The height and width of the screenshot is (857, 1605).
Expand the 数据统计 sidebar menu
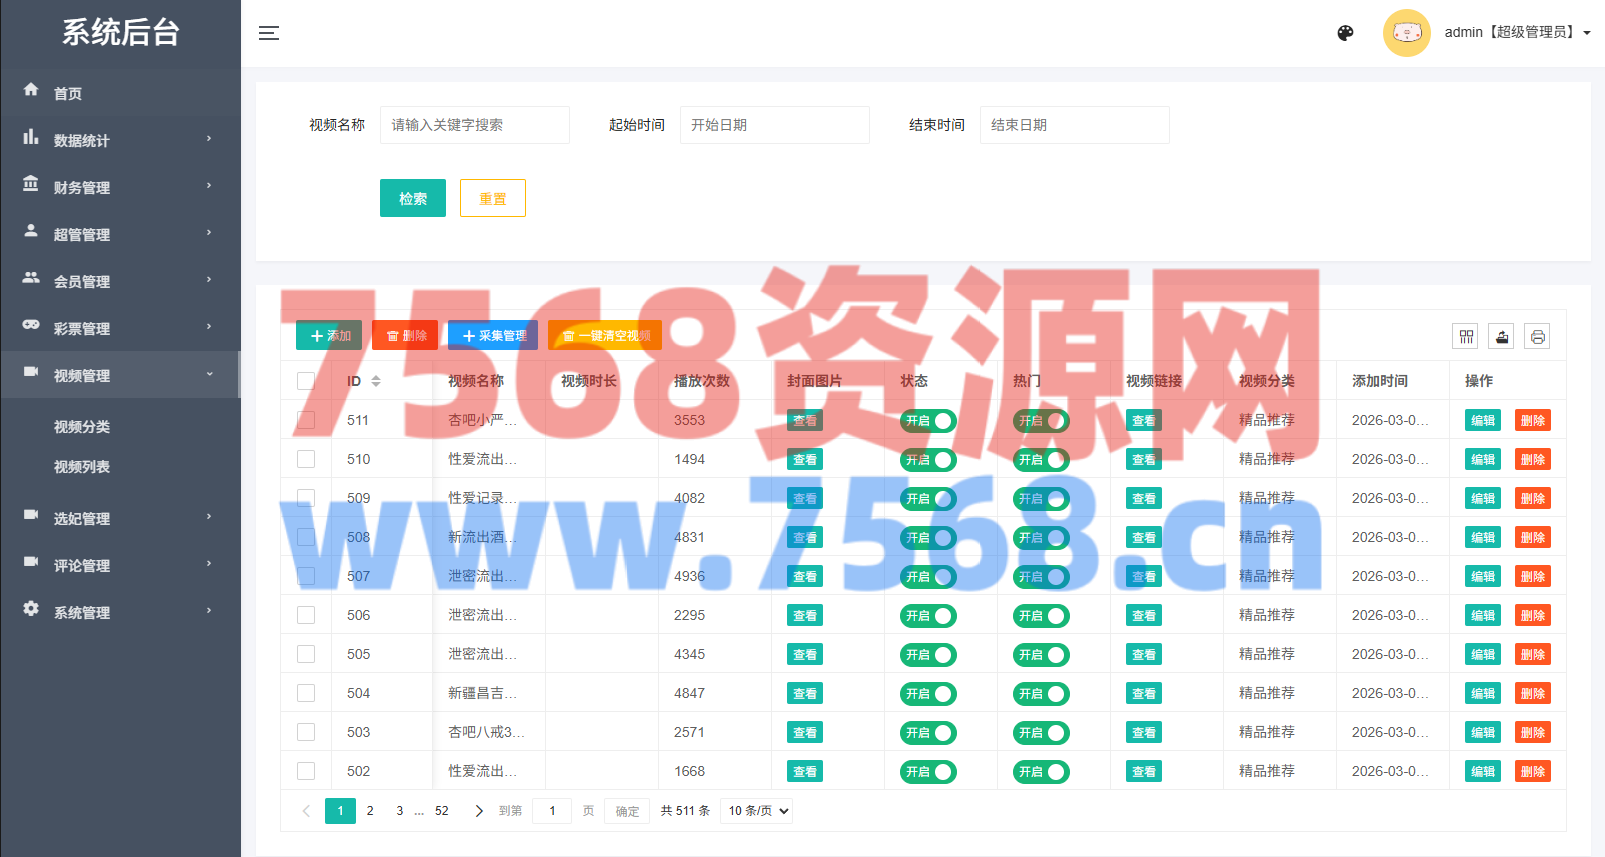(120, 140)
